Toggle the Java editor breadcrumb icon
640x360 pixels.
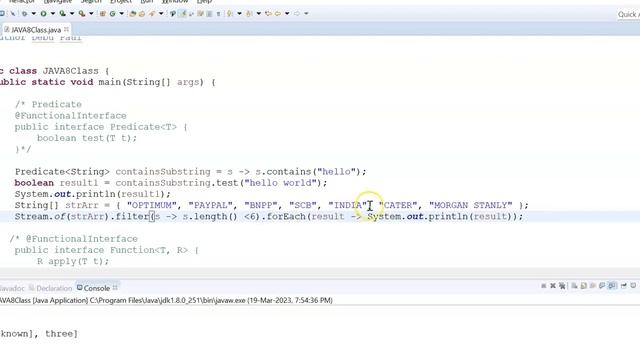pos(173,13)
